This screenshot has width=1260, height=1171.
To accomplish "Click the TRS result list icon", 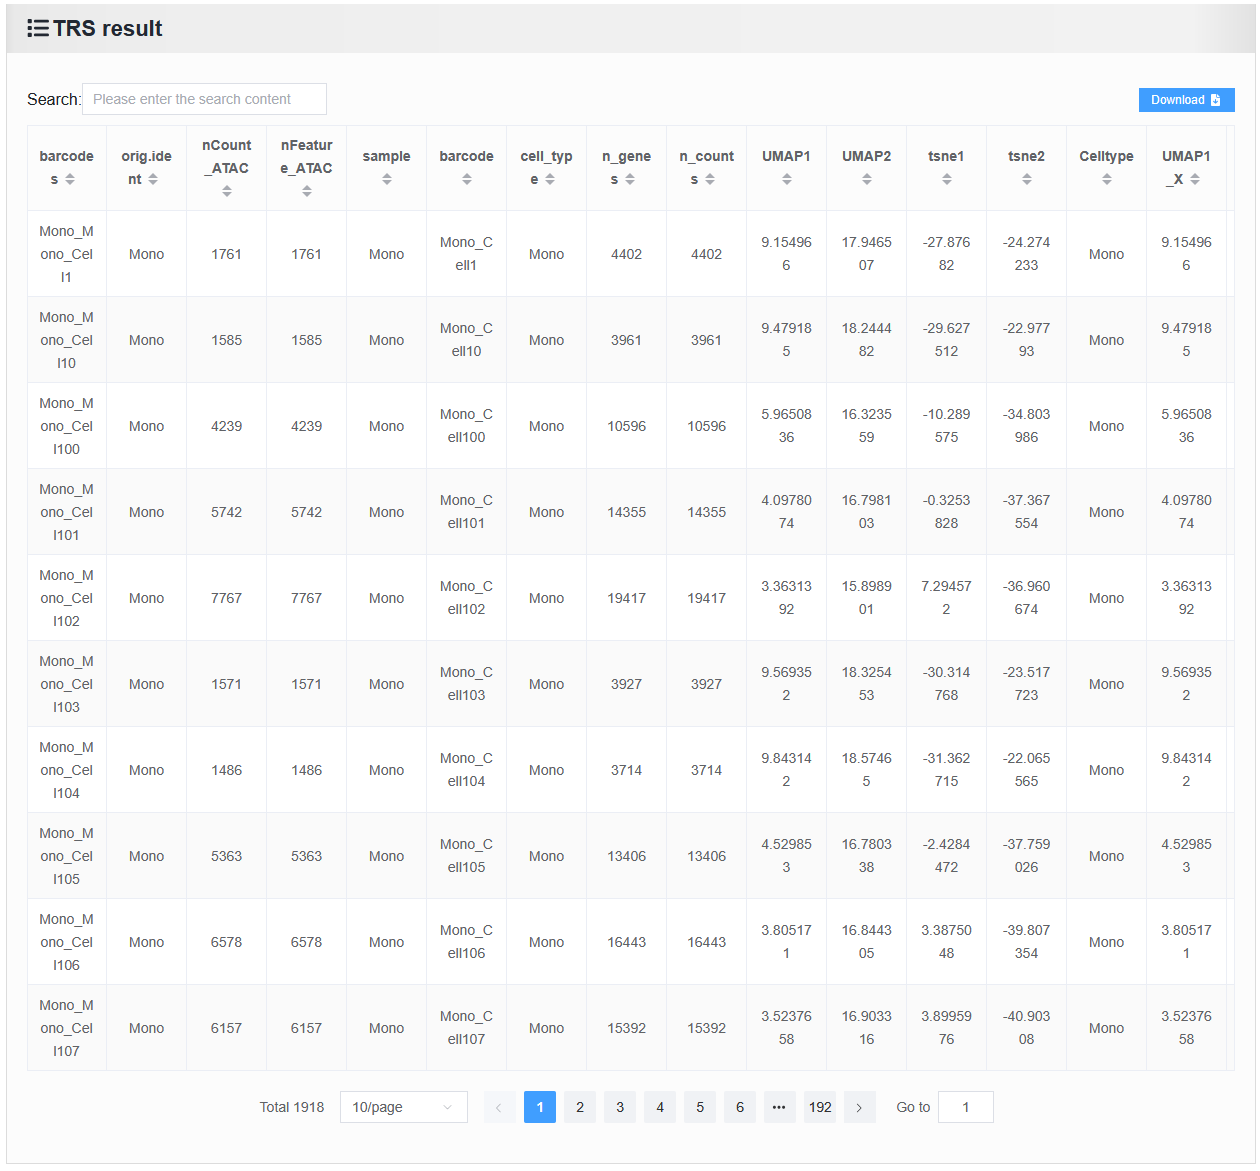I will pos(38,28).
